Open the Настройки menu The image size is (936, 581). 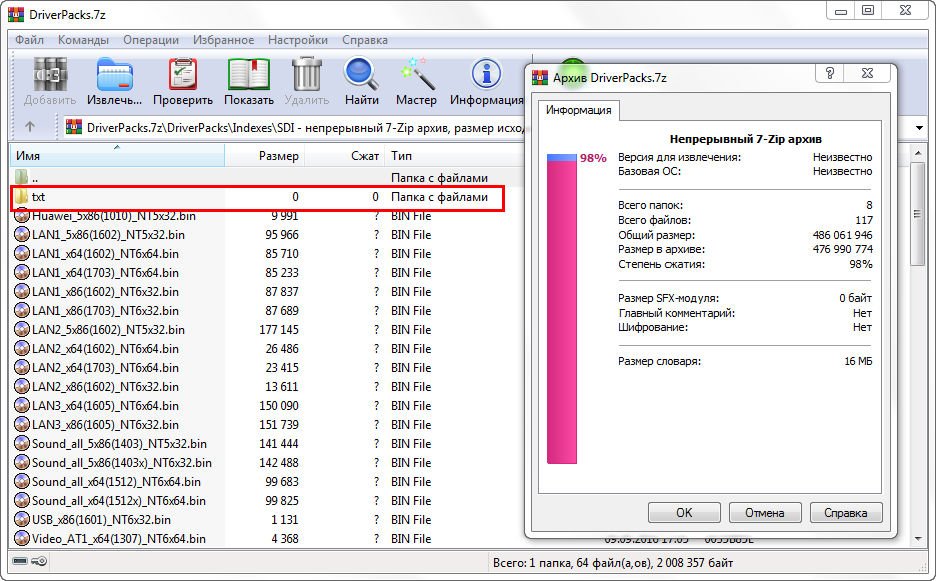tap(298, 40)
